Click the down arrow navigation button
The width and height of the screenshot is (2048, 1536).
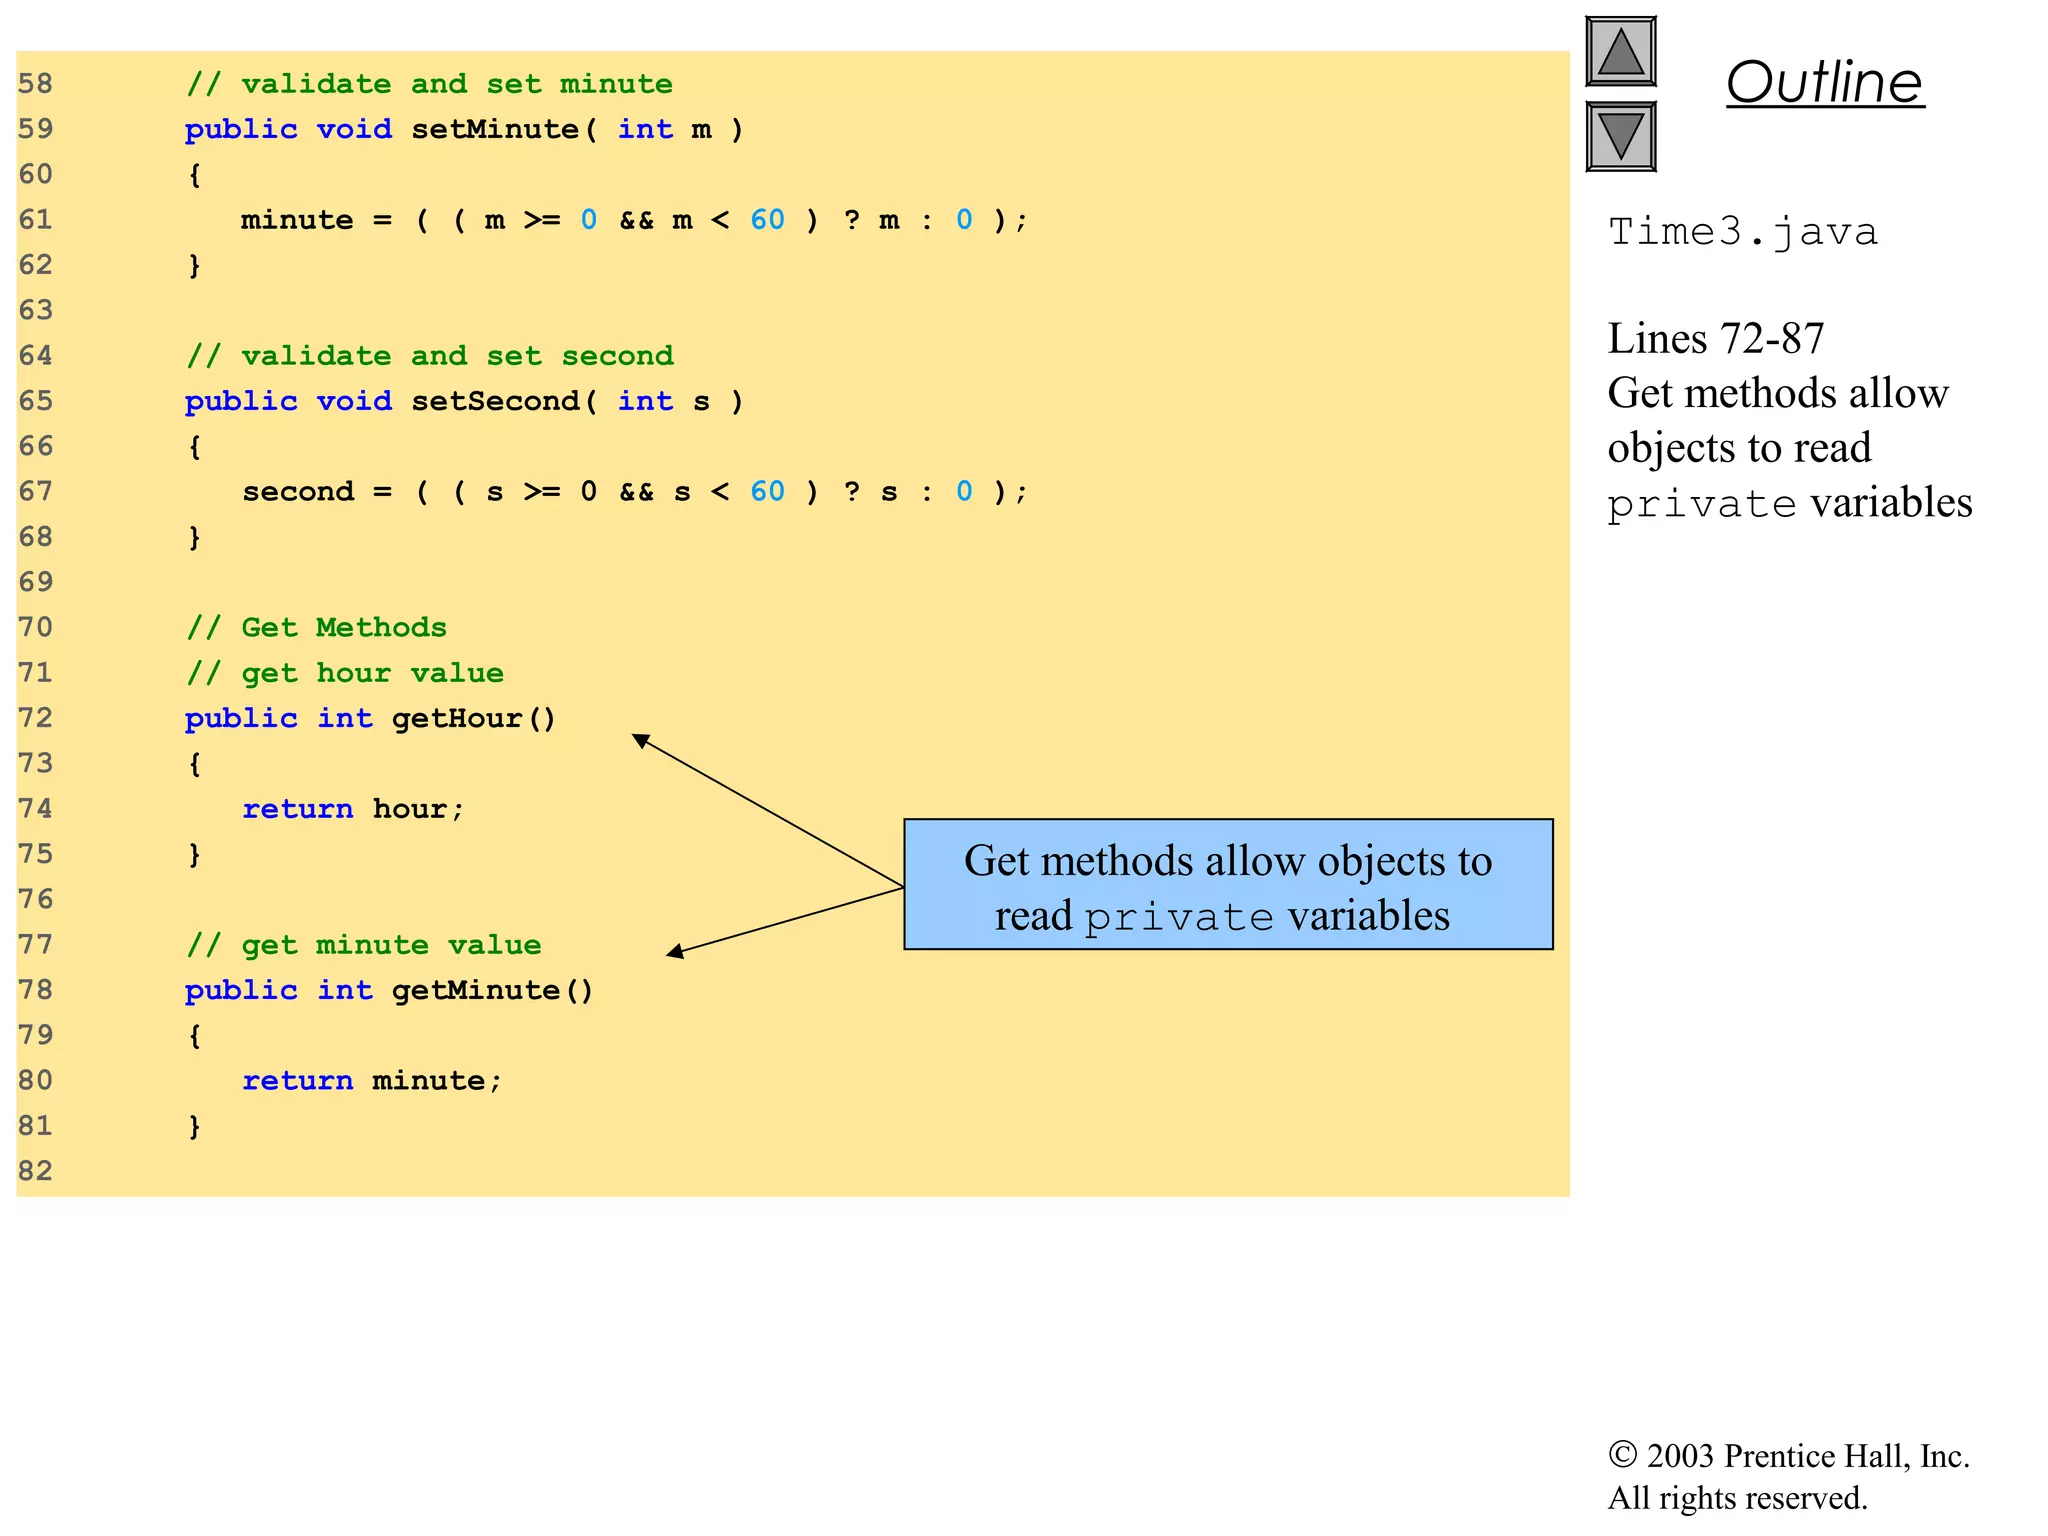coord(1620,137)
